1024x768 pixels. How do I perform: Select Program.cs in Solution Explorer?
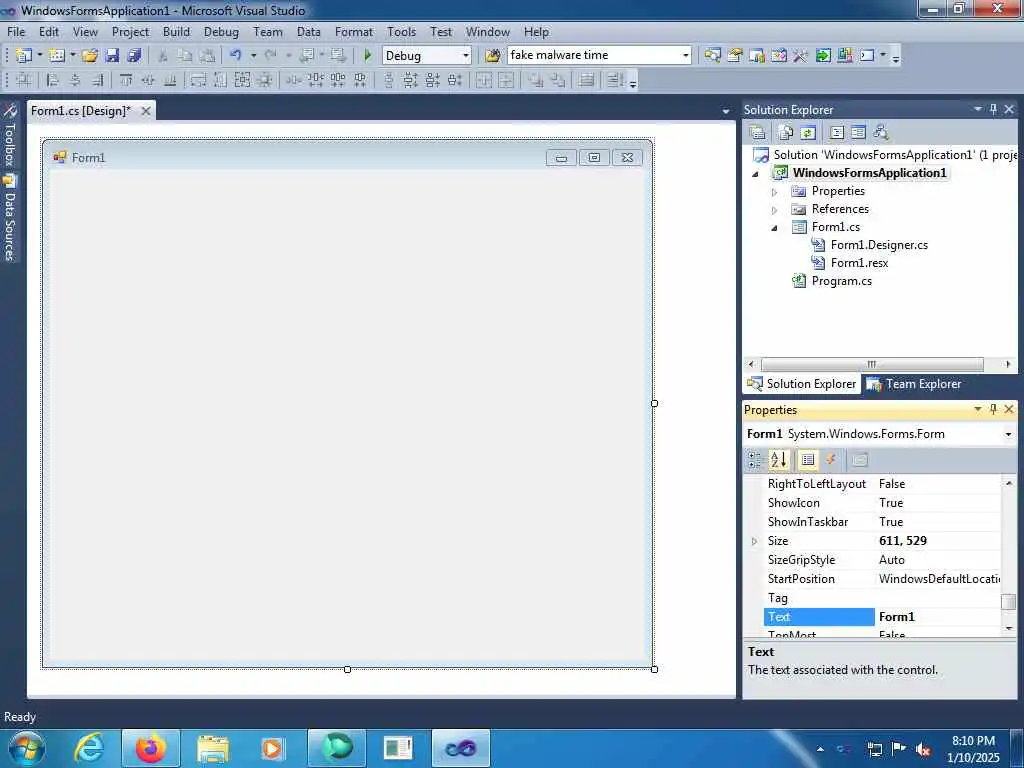(x=841, y=281)
